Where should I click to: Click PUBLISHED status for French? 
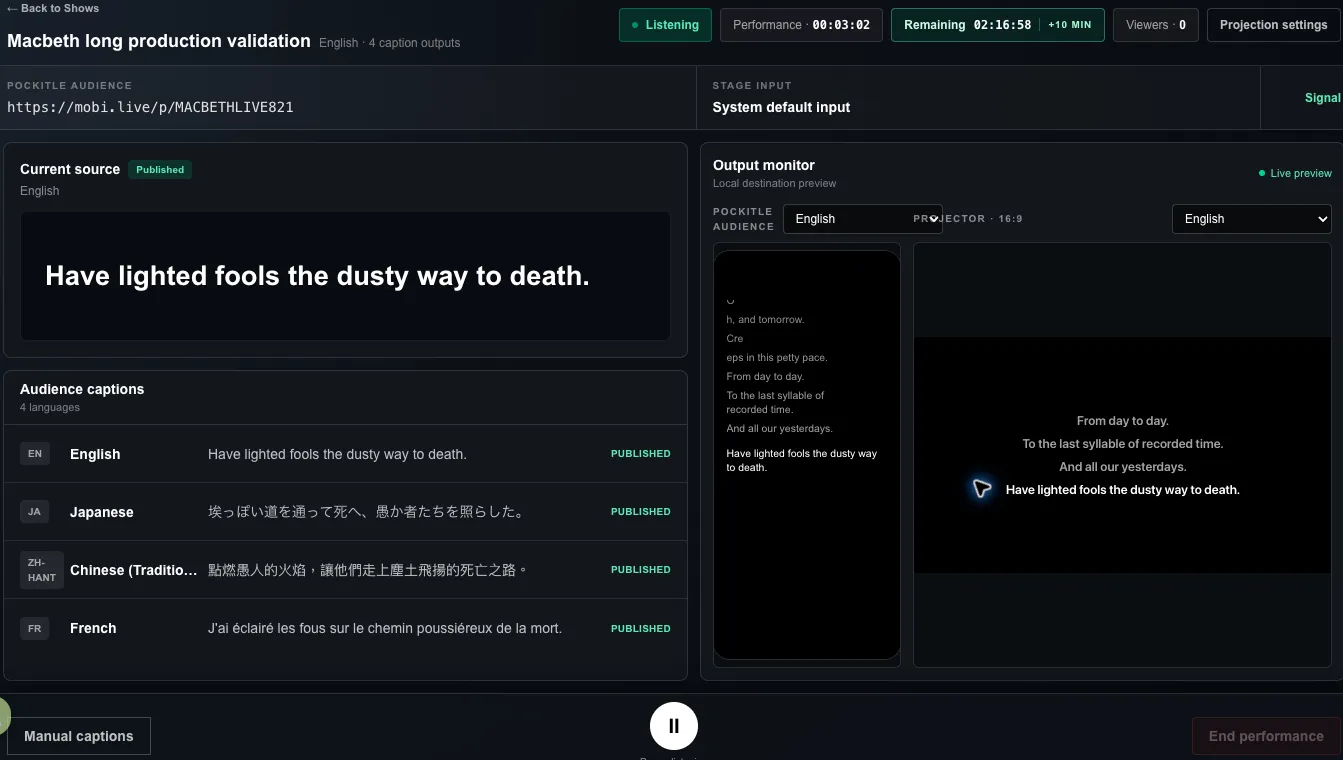(640, 629)
